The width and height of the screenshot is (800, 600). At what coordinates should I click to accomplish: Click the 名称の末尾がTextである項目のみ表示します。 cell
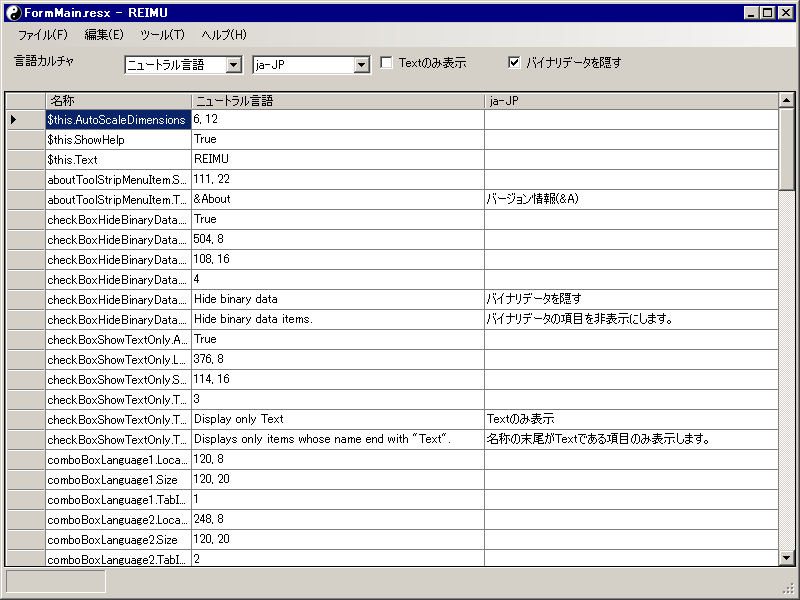click(x=632, y=439)
